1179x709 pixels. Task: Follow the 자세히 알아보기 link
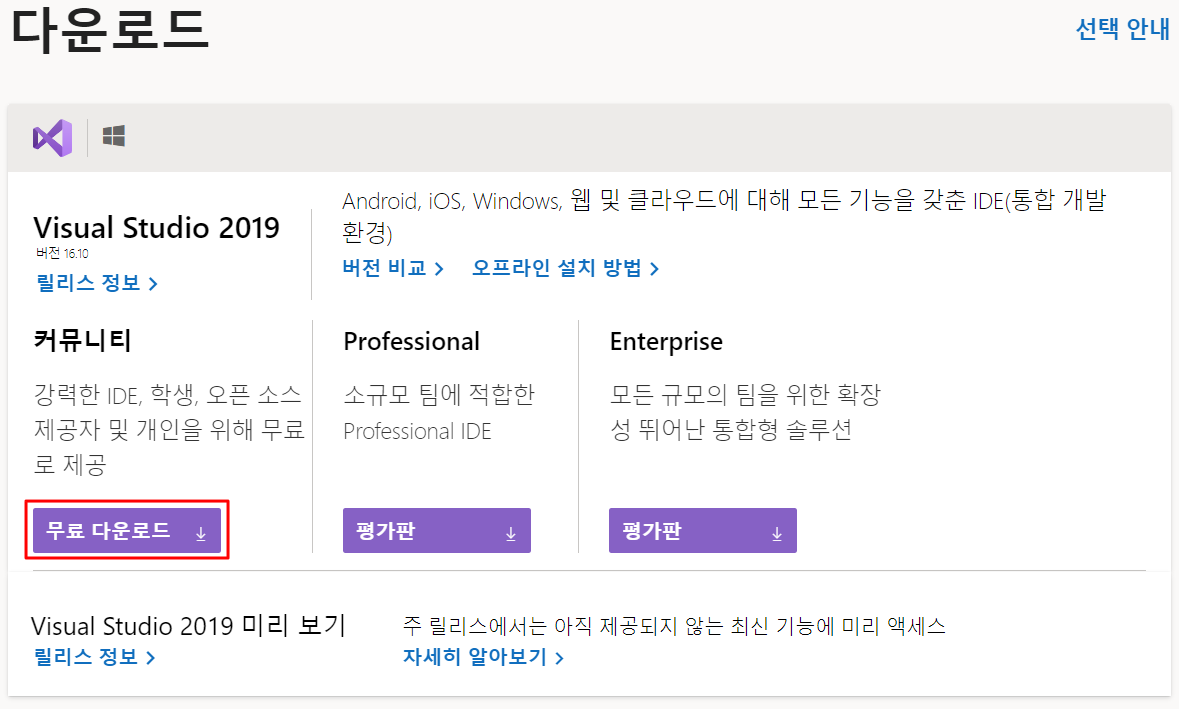(475, 658)
